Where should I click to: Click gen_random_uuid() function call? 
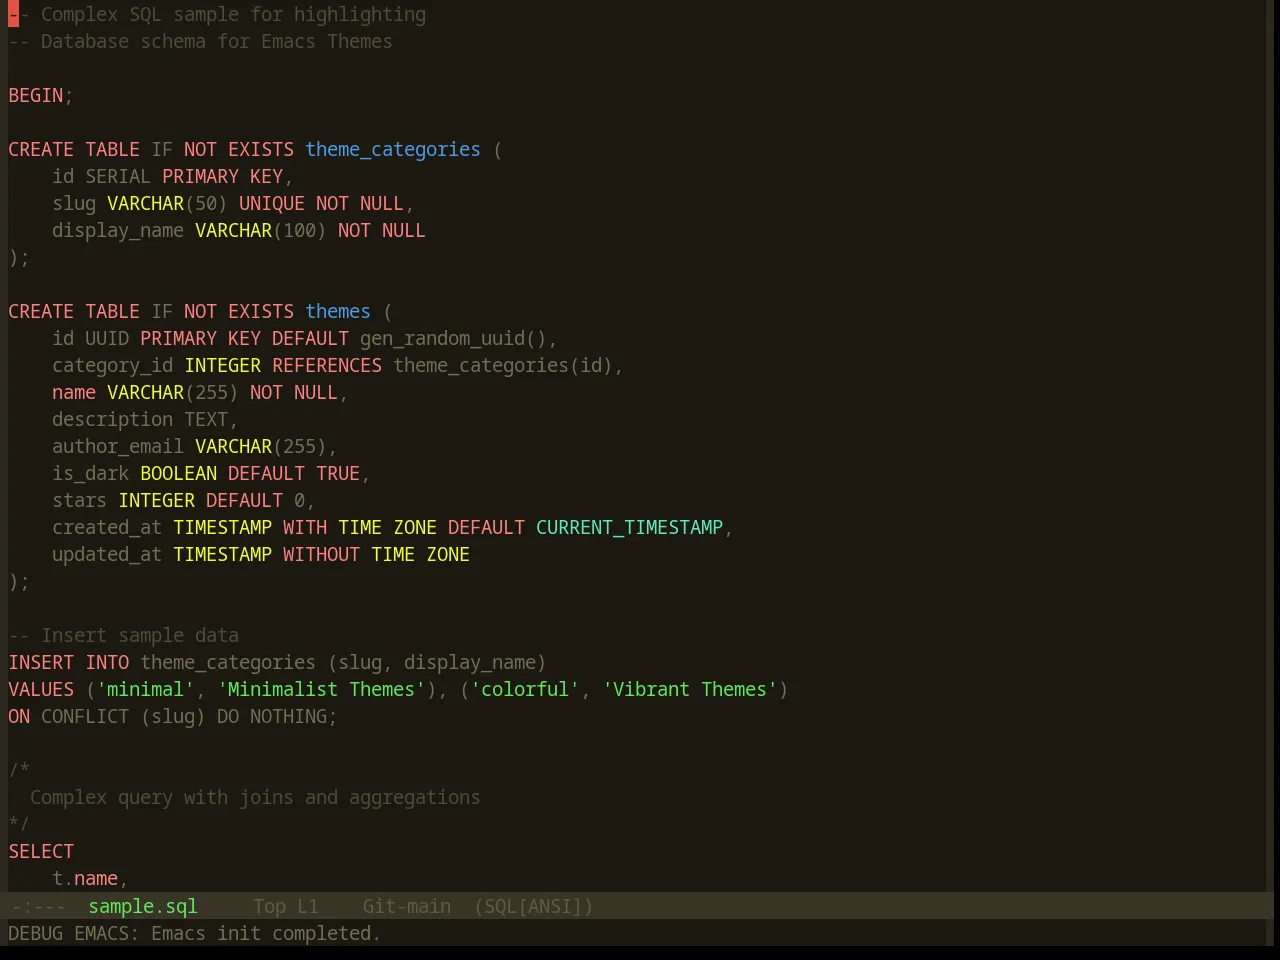coord(453,338)
